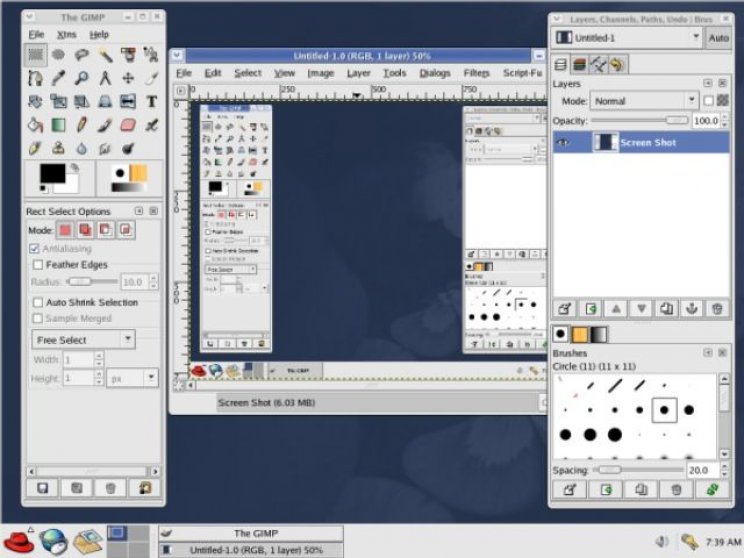Open the Untitled-1 image selector dropdown
Screen dimensions: 744x558
click(627, 37)
